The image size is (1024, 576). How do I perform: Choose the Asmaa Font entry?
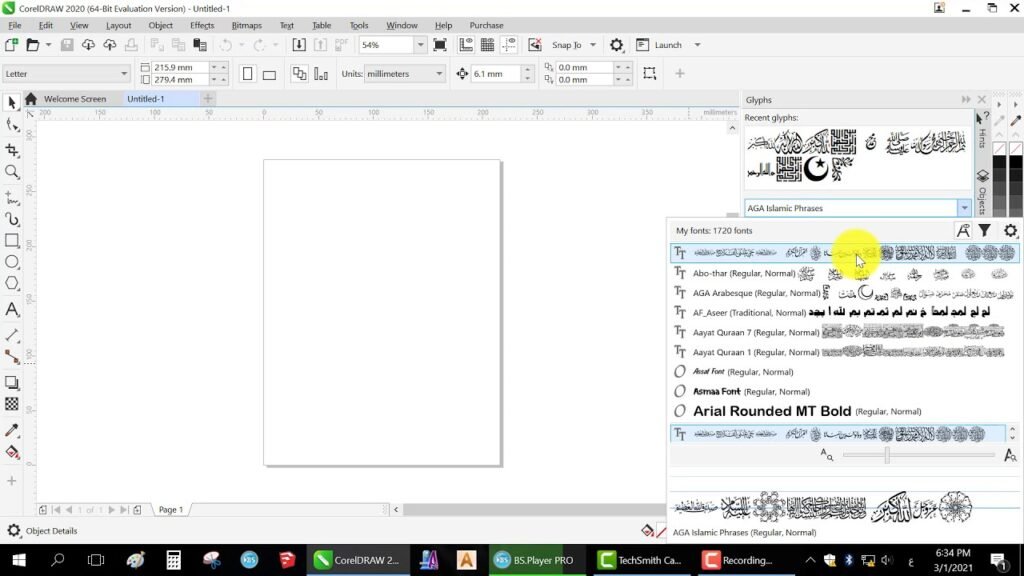(844, 392)
